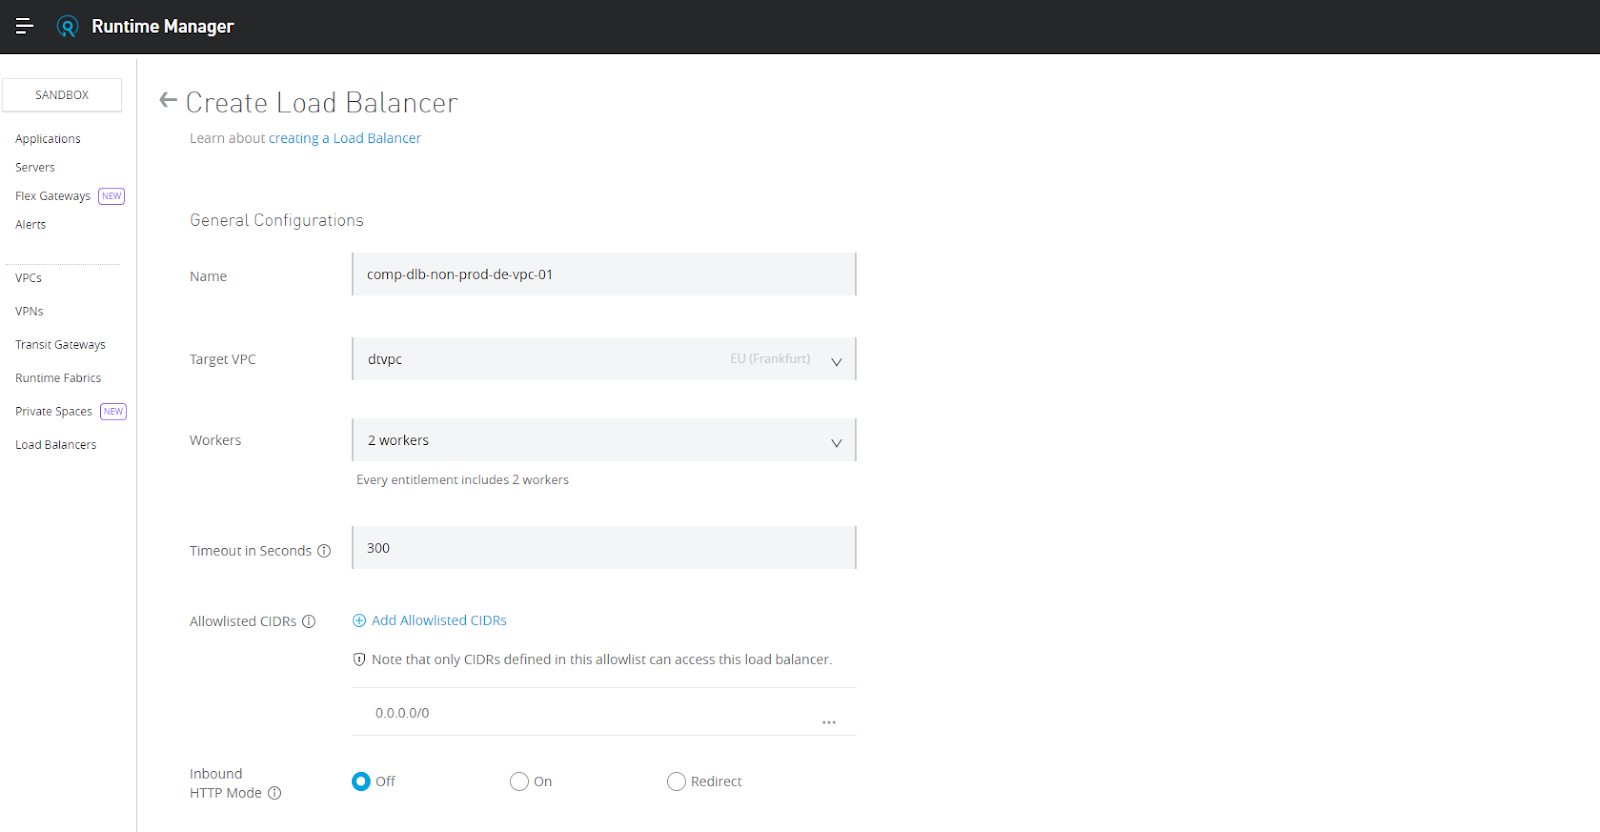Viewport: 1600px width, 832px height.
Task: Open Servers in the sidebar
Action: point(35,167)
